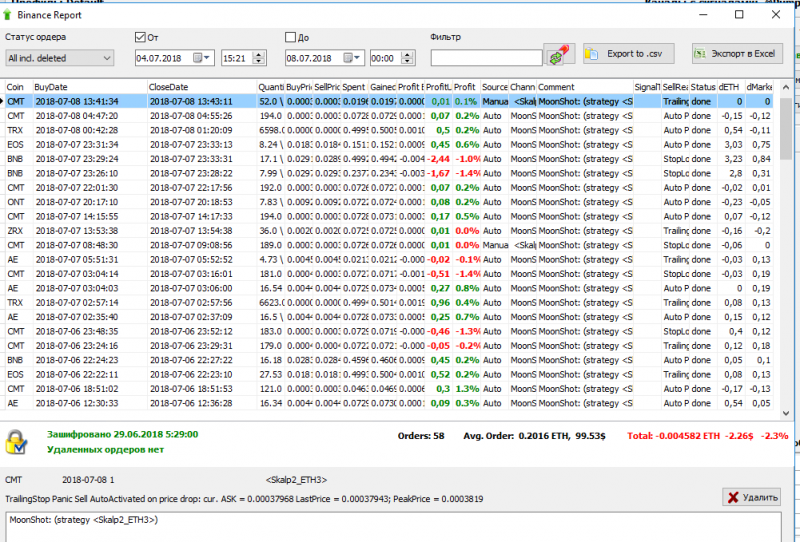The width and height of the screenshot is (800, 542).
Task: Click the stepper arrows of the 15:21 time field
Action: coord(259,58)
